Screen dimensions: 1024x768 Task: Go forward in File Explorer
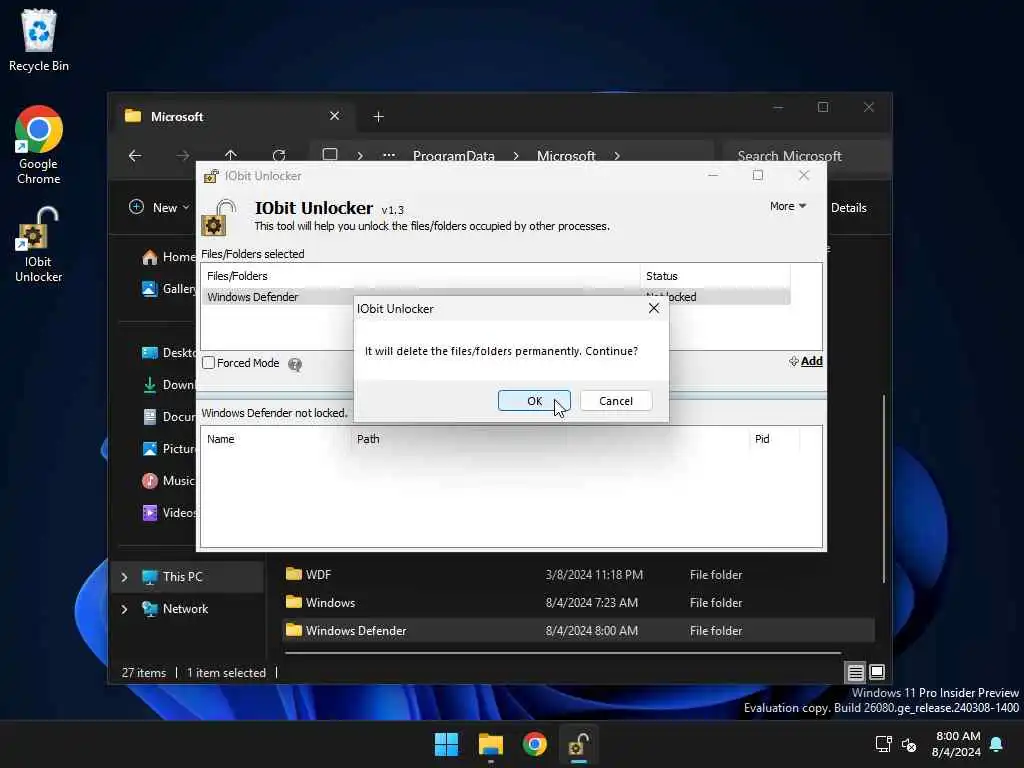tap(183, 155)
